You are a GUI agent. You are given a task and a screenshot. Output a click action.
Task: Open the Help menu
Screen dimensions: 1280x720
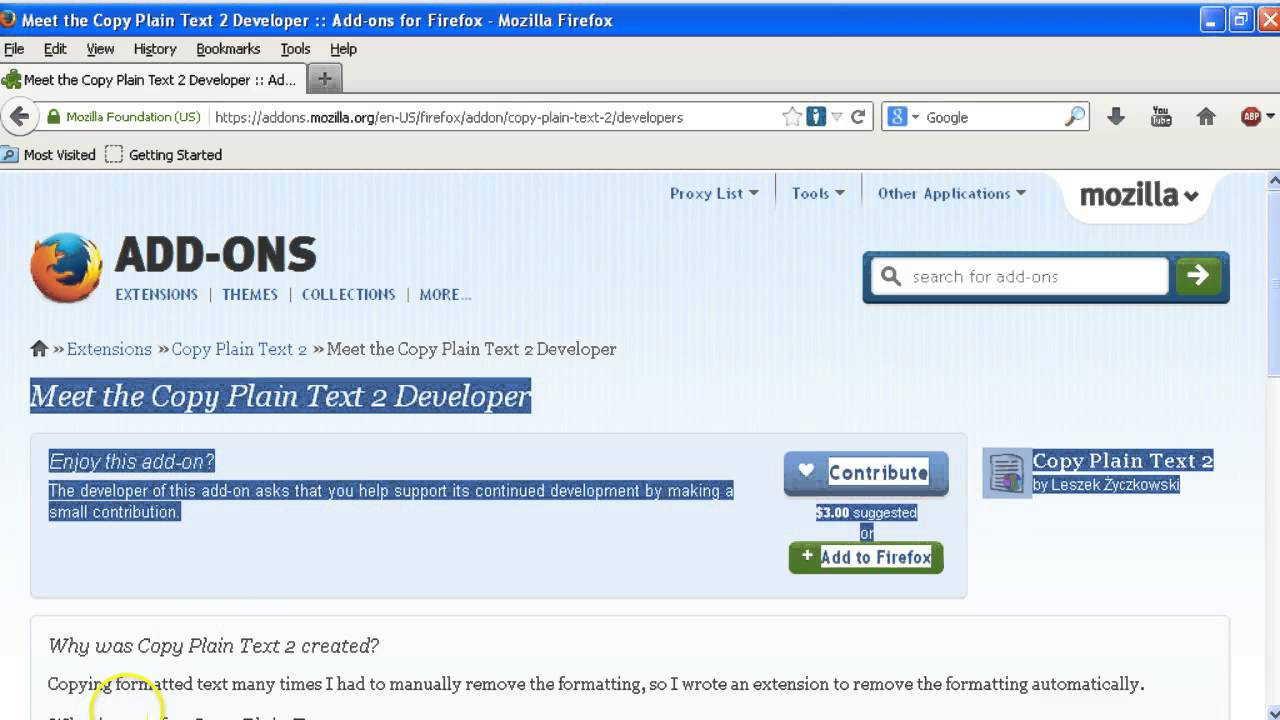click(x=343, y=48)
